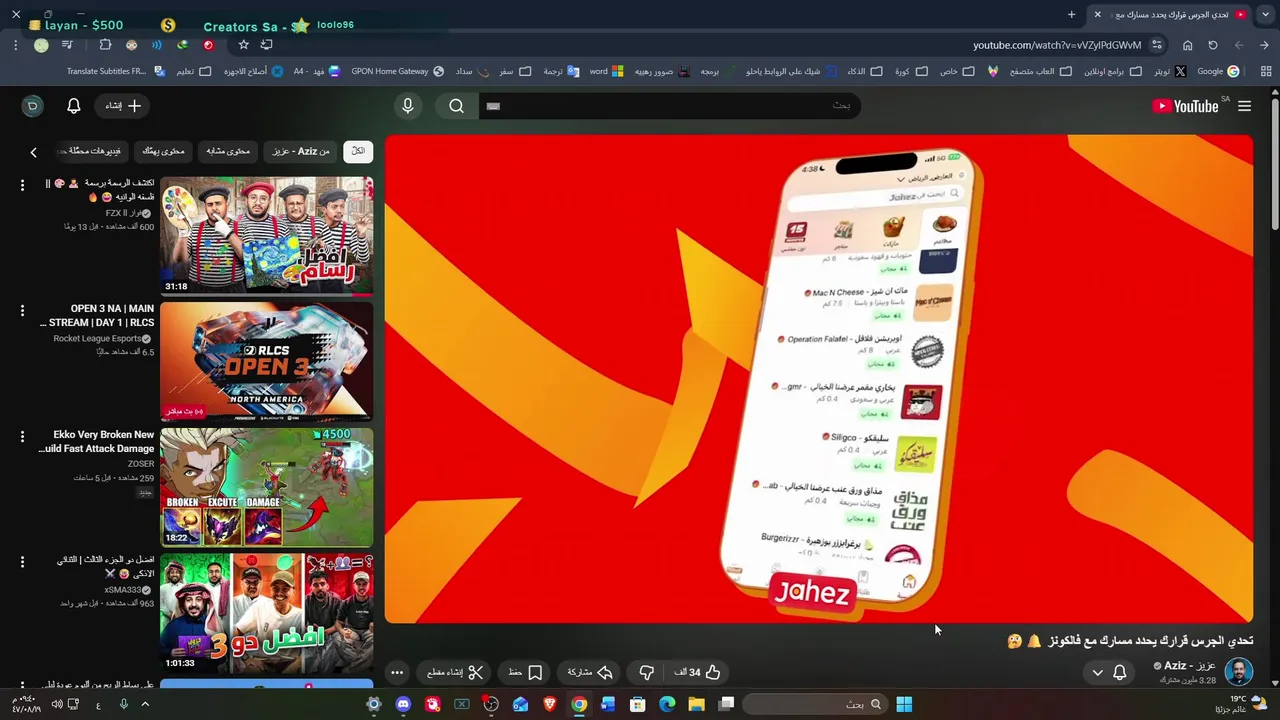Open Aziz channel avatar
This screenshot has width=1280, height=720.
click(x=1238, y=672)
